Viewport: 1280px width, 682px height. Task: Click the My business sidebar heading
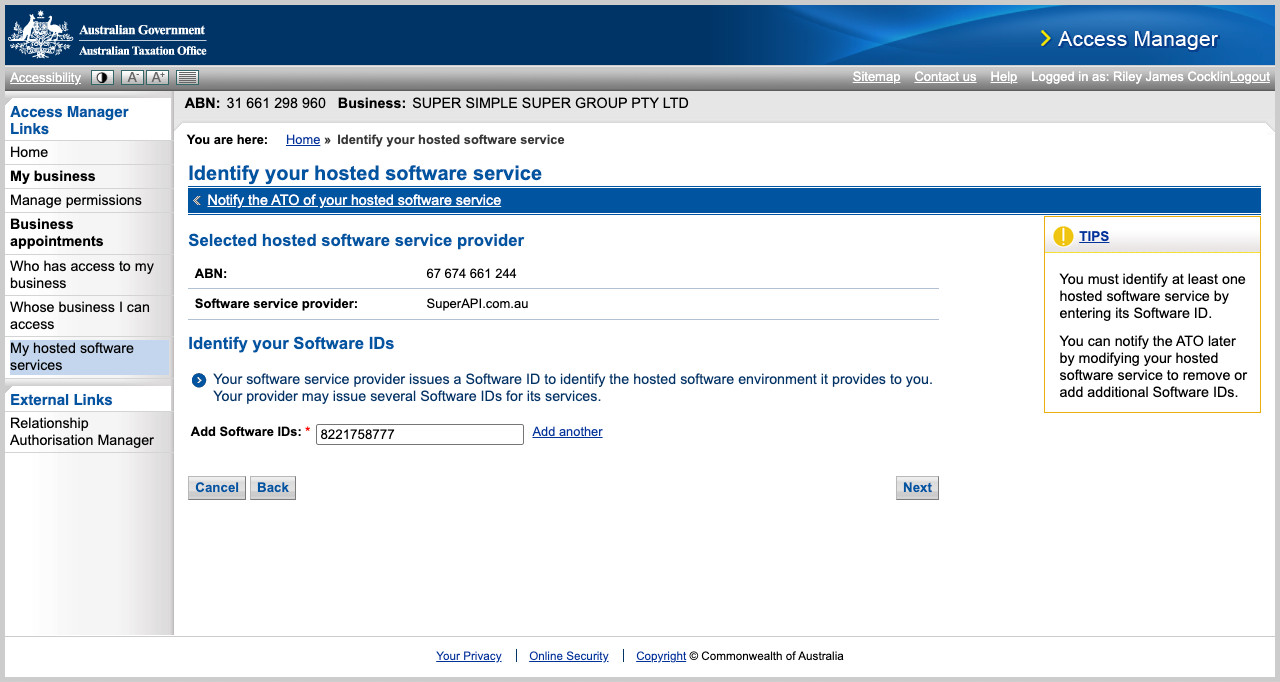pyautogui.click(x=53, y=176)
